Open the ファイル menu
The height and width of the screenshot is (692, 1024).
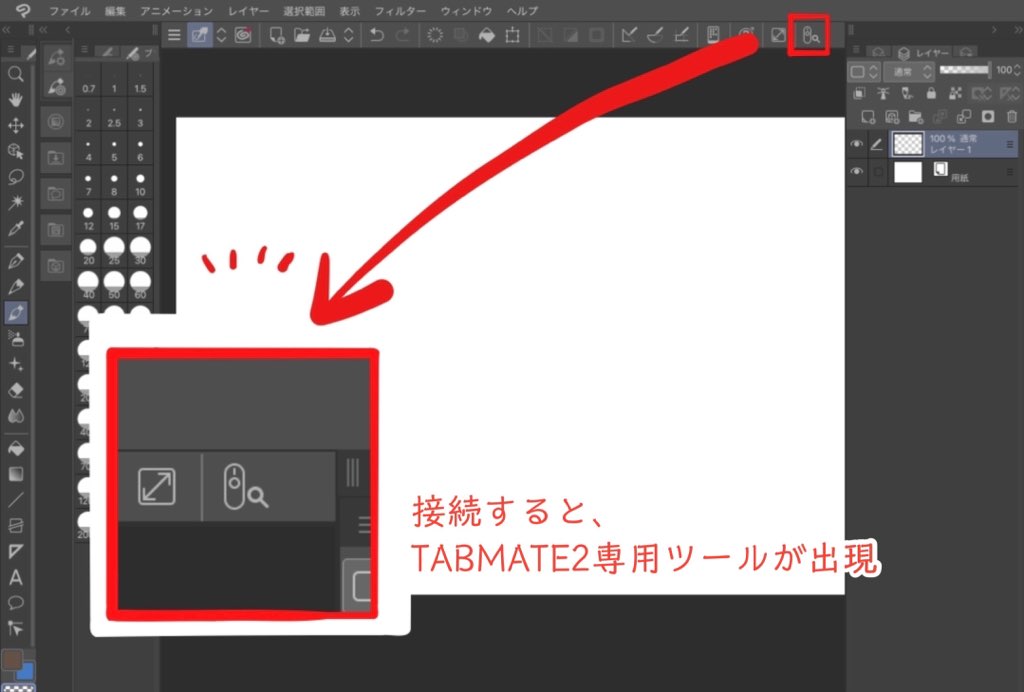(x=70, y=11)
